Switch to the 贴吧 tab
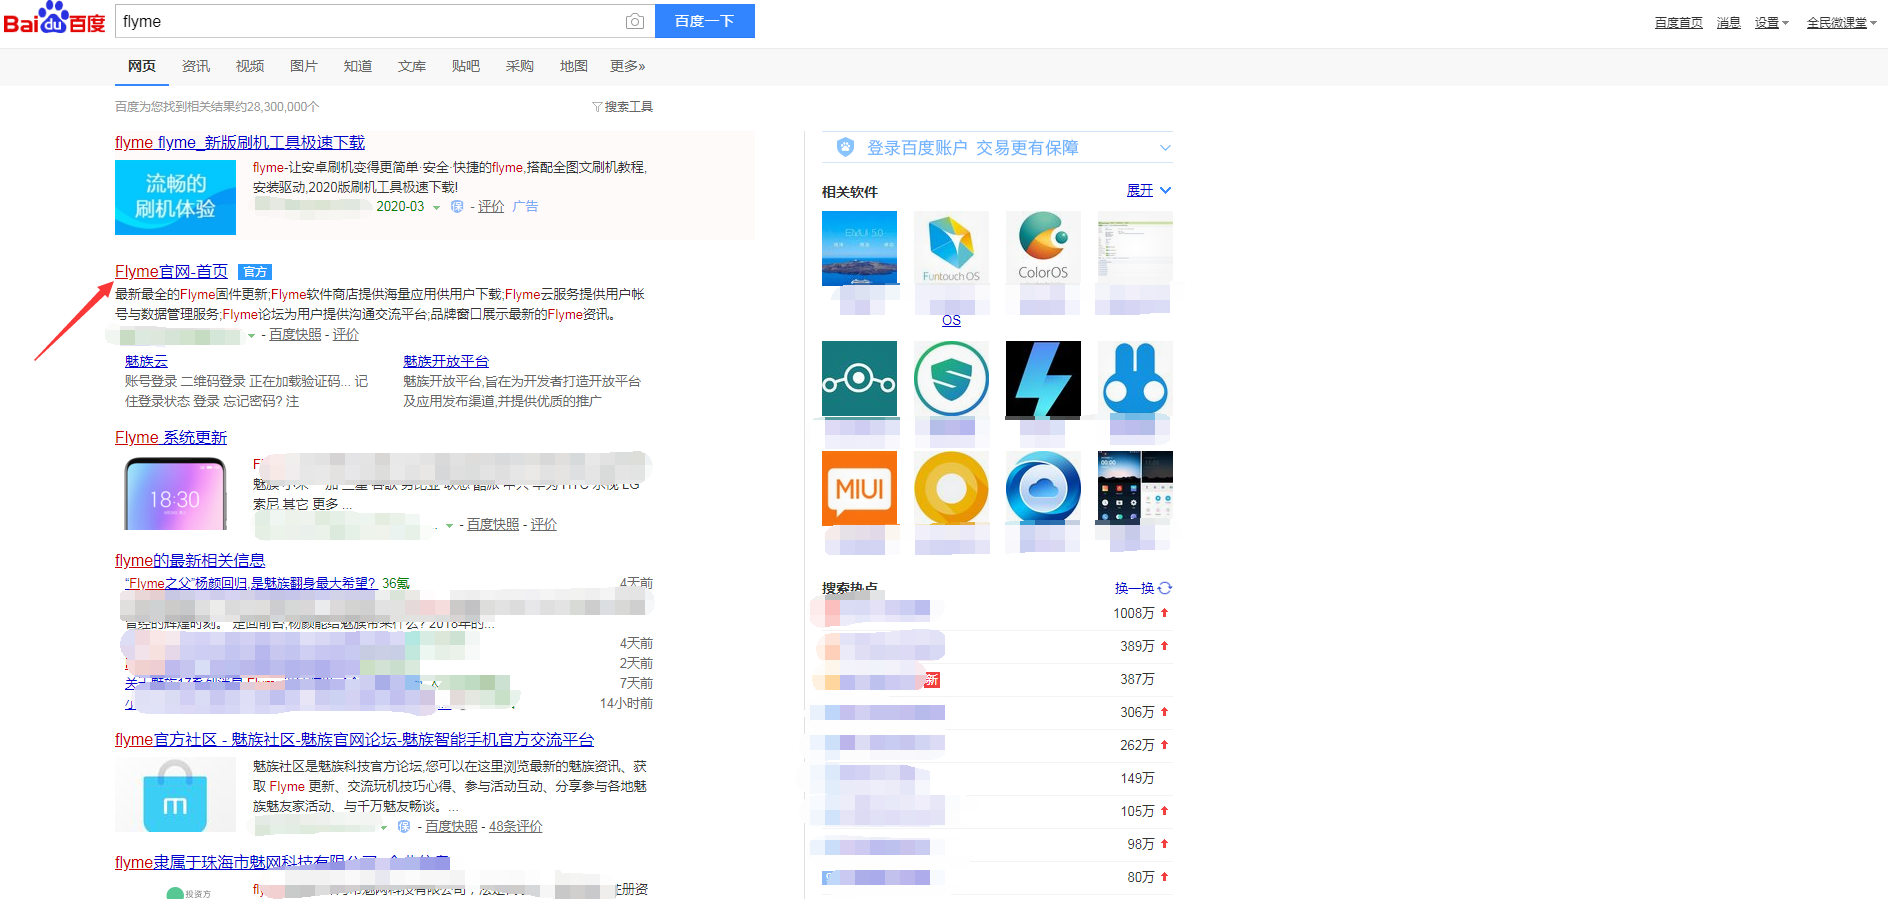The height and width of the screenshot is (899, 1888). 466,66
